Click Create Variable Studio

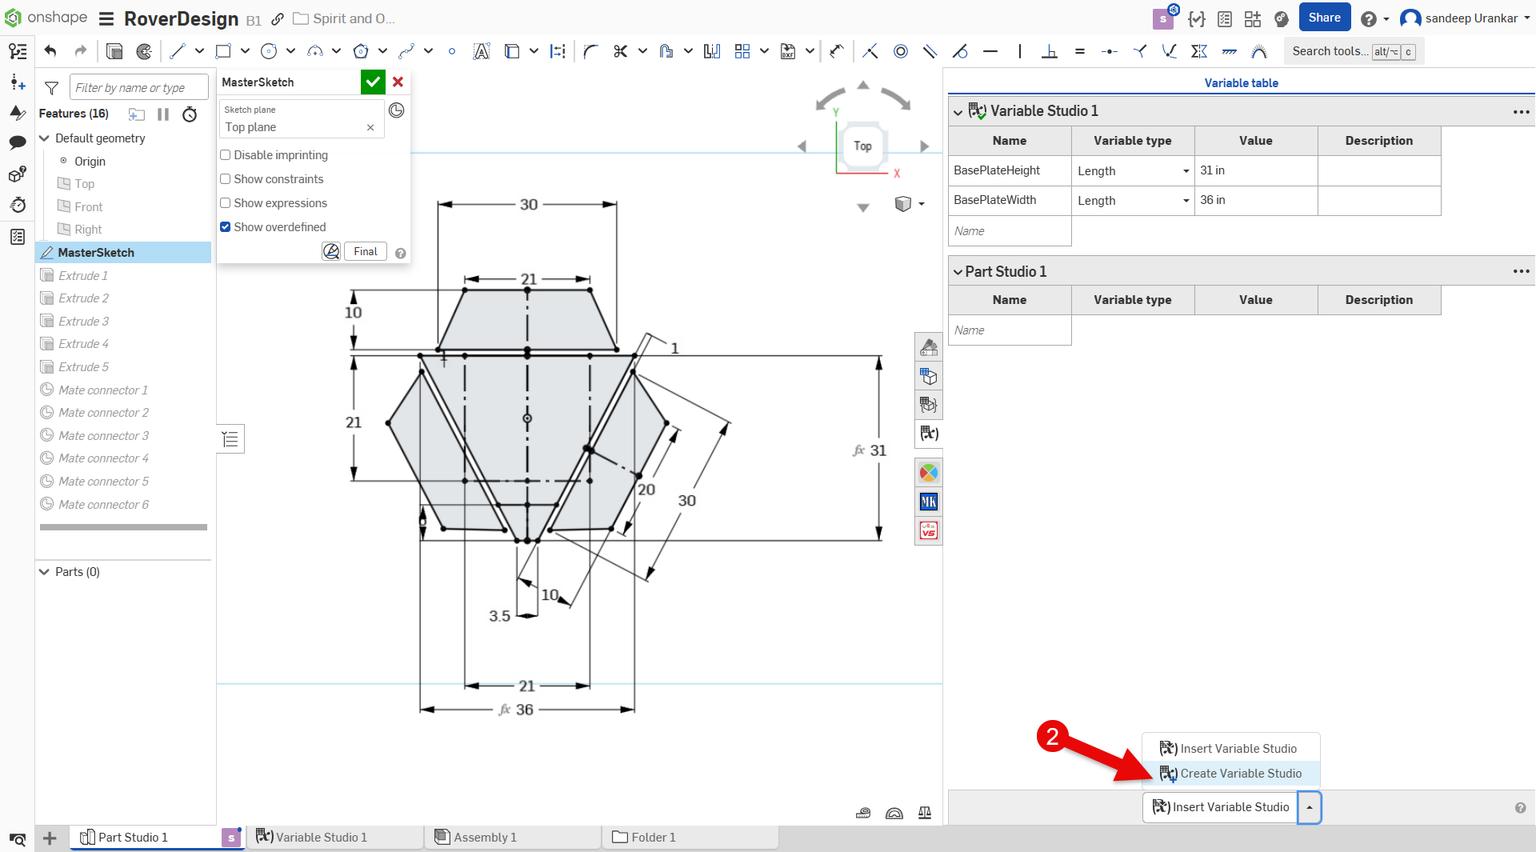click(x=1241, y=773)
